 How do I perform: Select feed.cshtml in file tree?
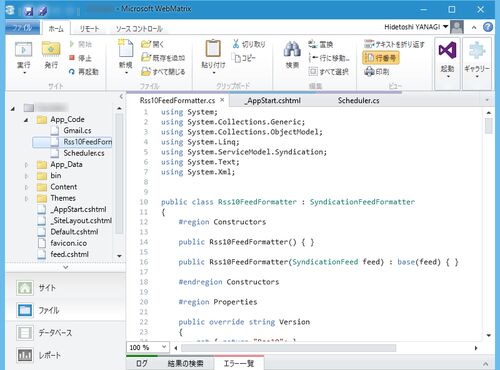tap(69, 254)
